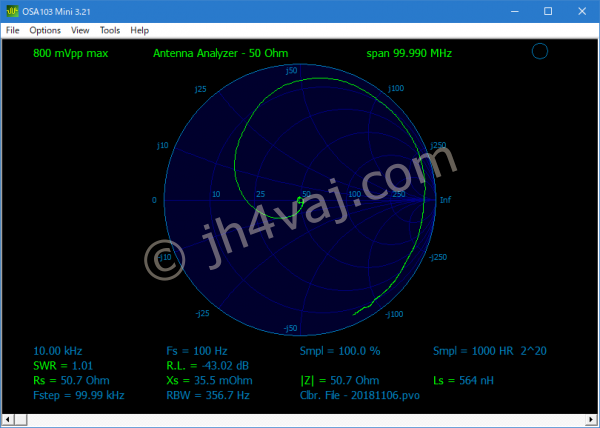Image resolution: width=600 pixels, height=428 pixels.
Task: Click the '10.00 kHz' frequency value
Action: tap(57, 351)
